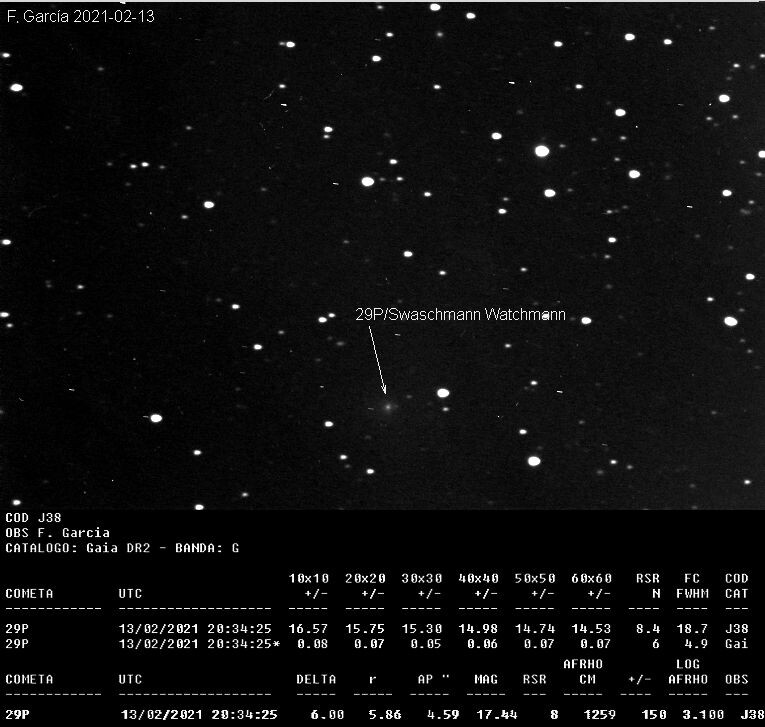Screen dimensions: 765x727
Task: Click the "CATALOGO: Gaia DR2 - BANDA: G" line
Action: click(122, 548)
